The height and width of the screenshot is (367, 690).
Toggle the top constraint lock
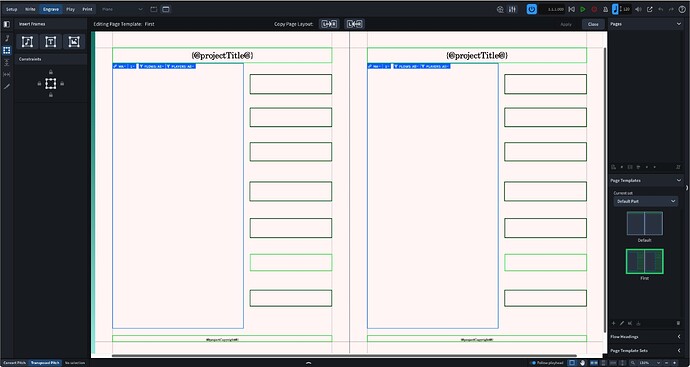click(51, 72)
